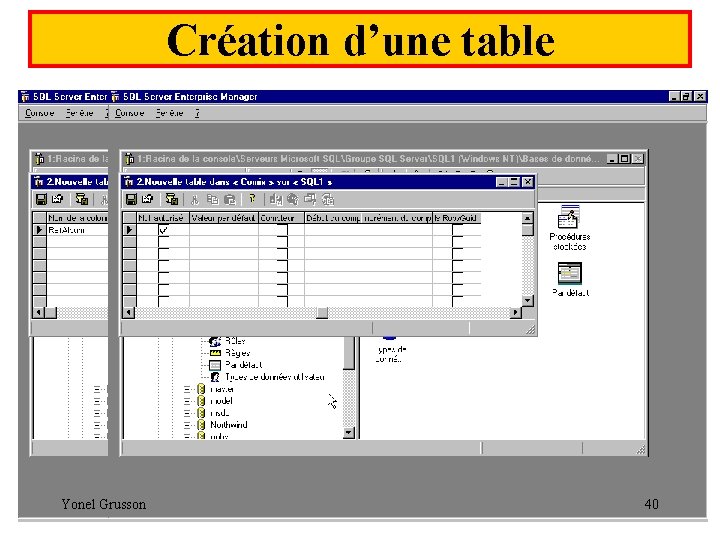This screenshot has height=540, width=720.
Task: Open table Properties icon next to Save in front toolbar
Action: click(x=147, y=199)
